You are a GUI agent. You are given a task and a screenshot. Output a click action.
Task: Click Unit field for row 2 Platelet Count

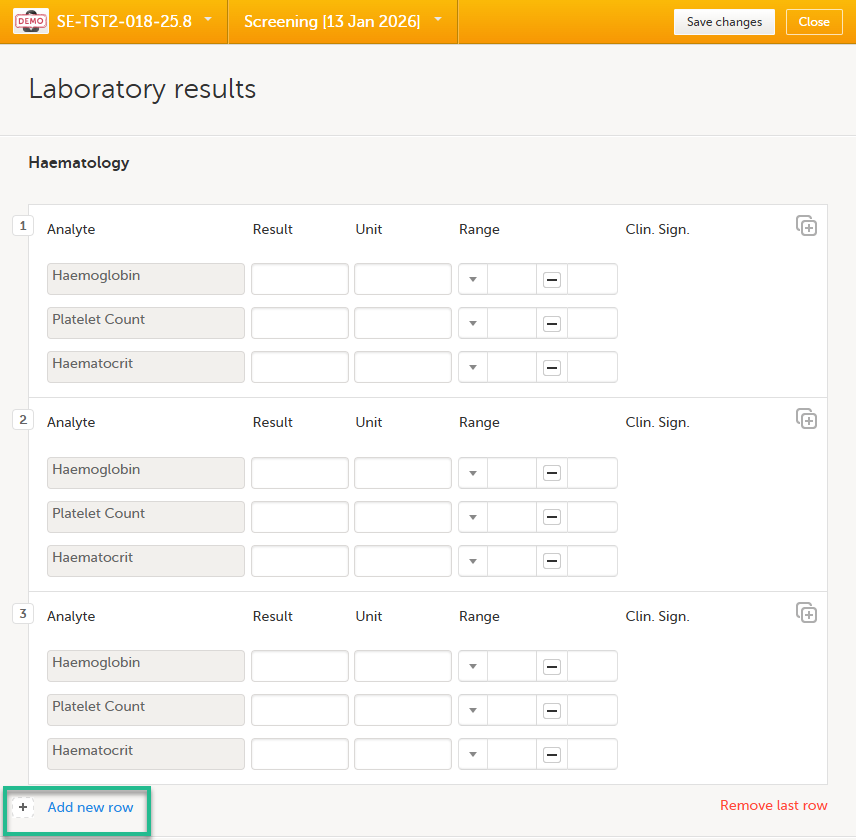tap(402, 518)
